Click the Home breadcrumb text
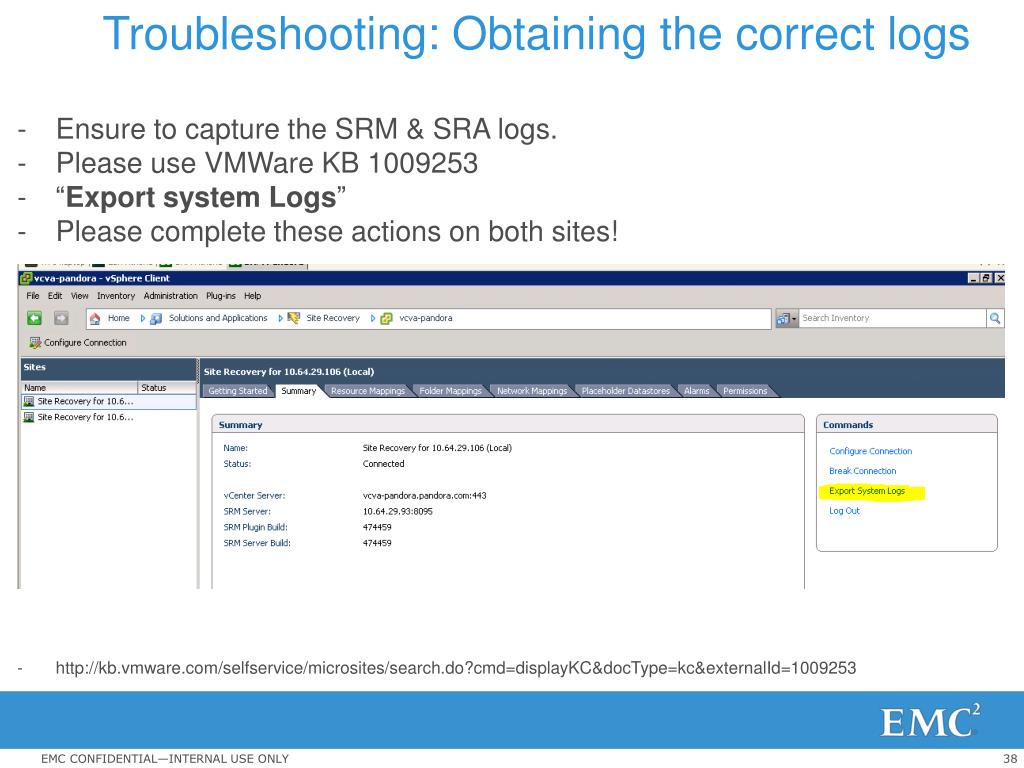 pos(118,318)
